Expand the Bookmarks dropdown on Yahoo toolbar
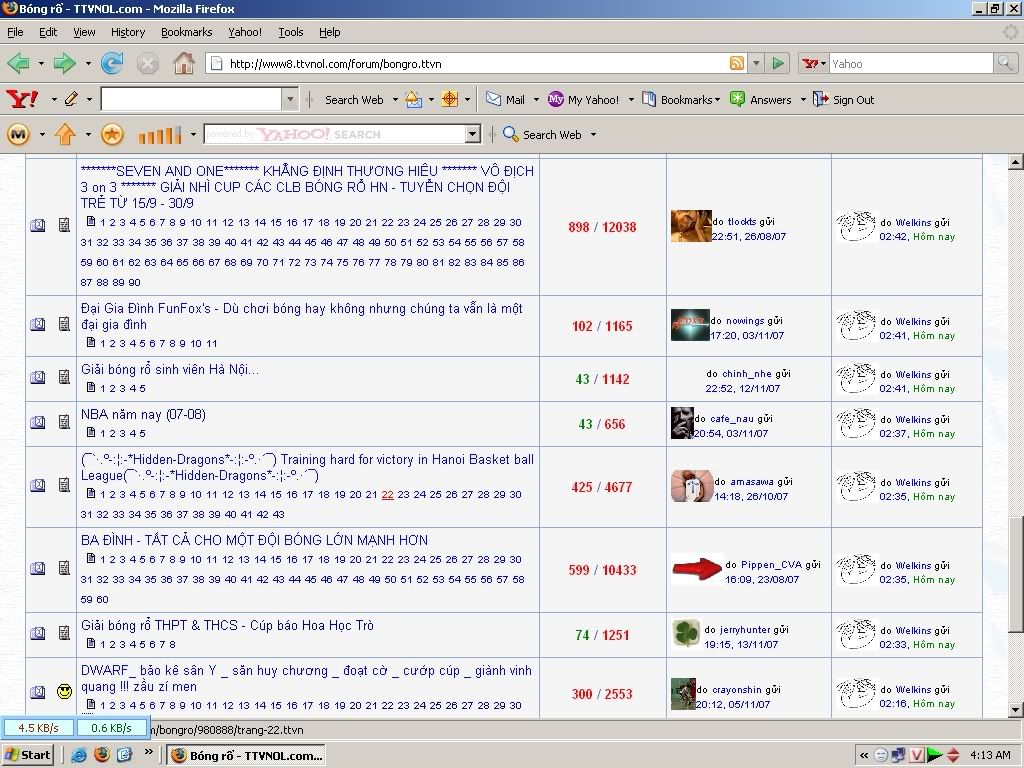 pyautogui.click(x=717, y=100)
